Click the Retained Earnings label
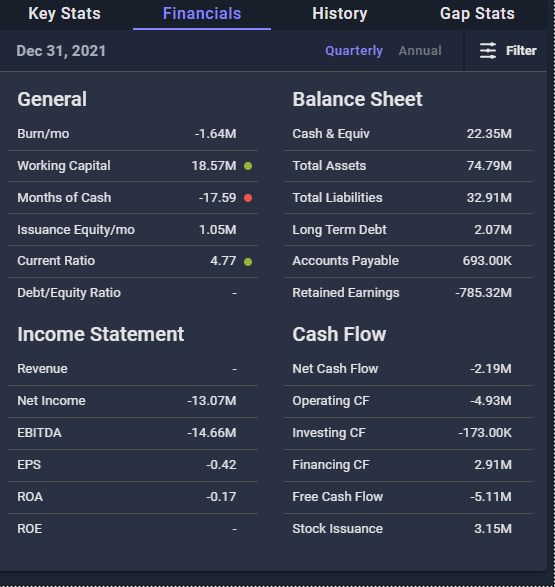555x587 pixels. click(346, 293)
